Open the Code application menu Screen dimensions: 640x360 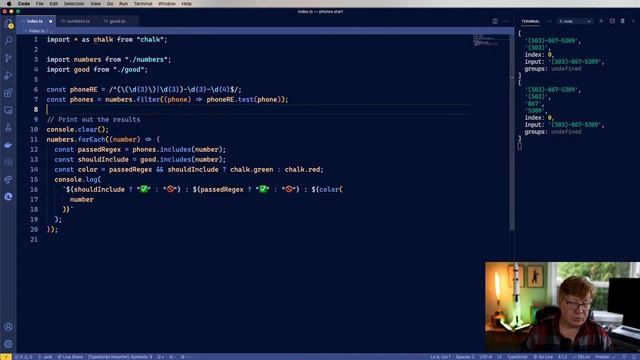(24, 4)
